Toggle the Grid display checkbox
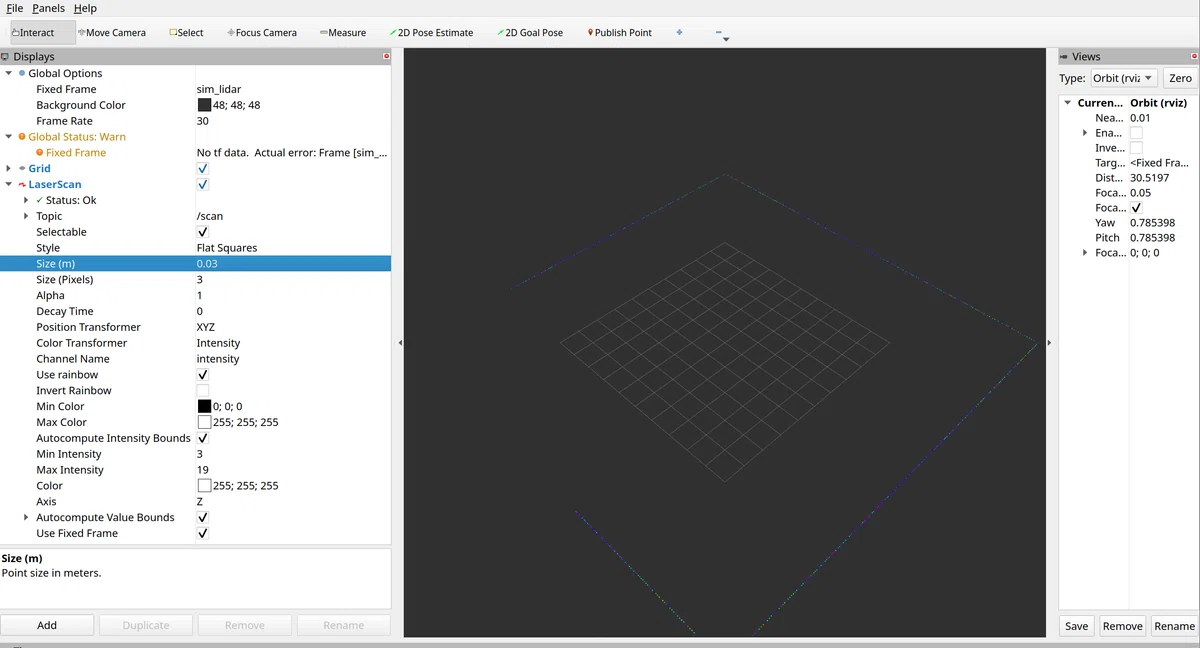The image size is (1200, 648). click(x=203, y=169)
